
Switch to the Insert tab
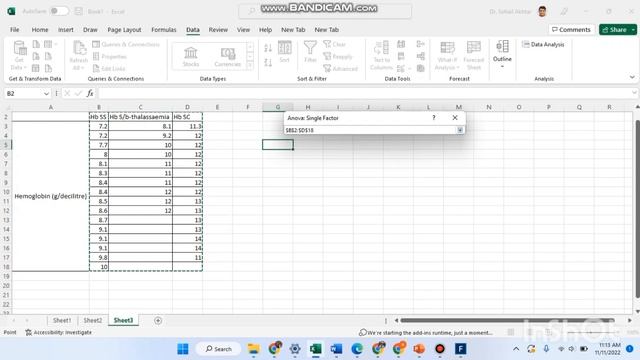tap(65, 30)
